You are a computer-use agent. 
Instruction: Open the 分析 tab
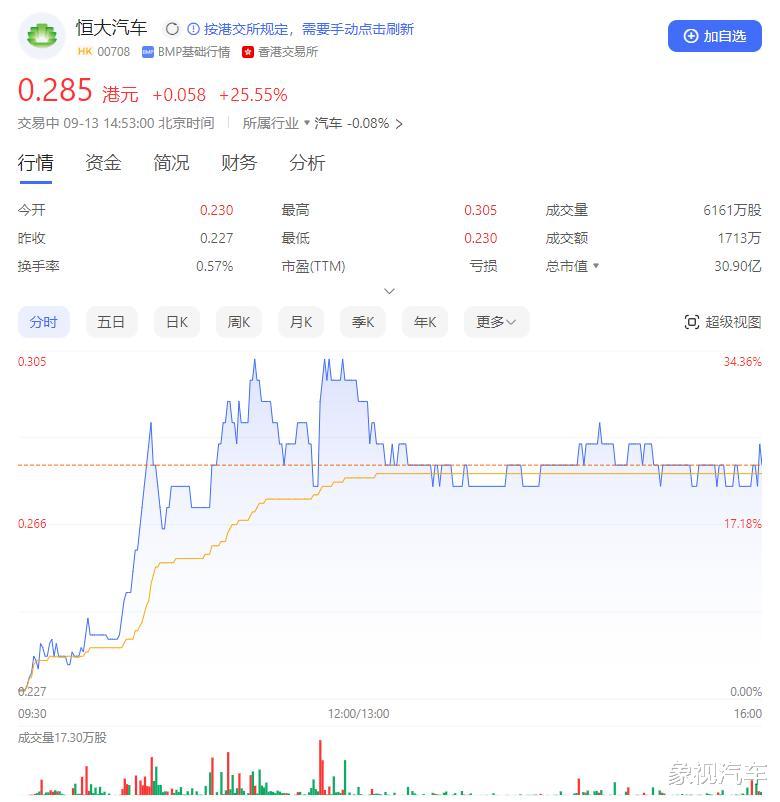(307, 163)
